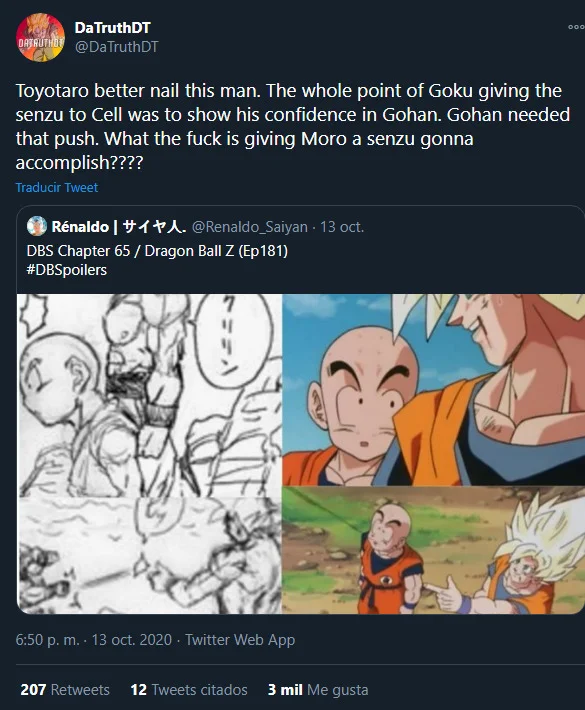This screenshot has height=710, width=585.
Task: Show the 3 mil Me gusta list
Action: point(318,690)
